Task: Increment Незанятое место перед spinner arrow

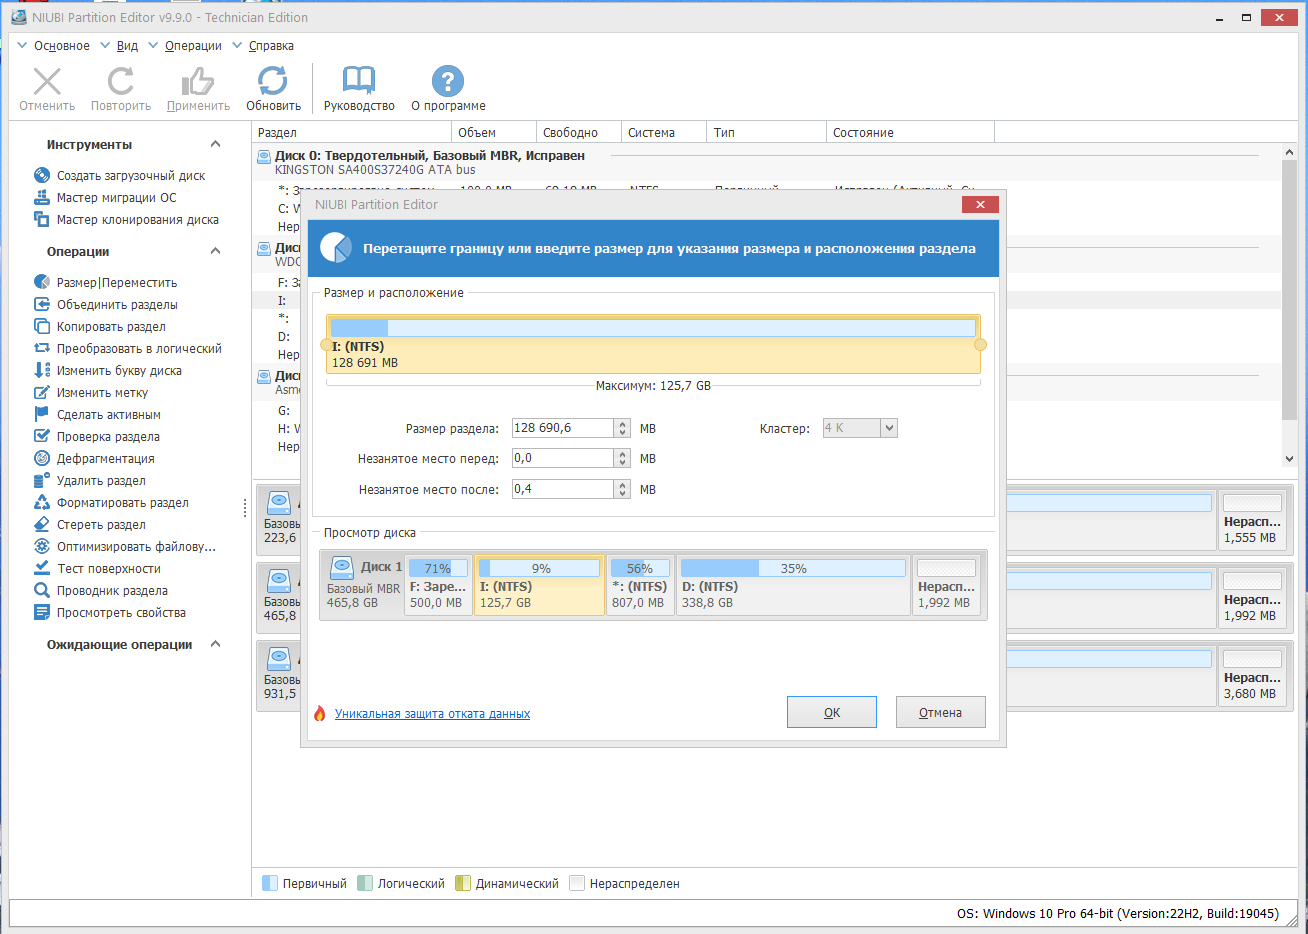Action: 623,454
